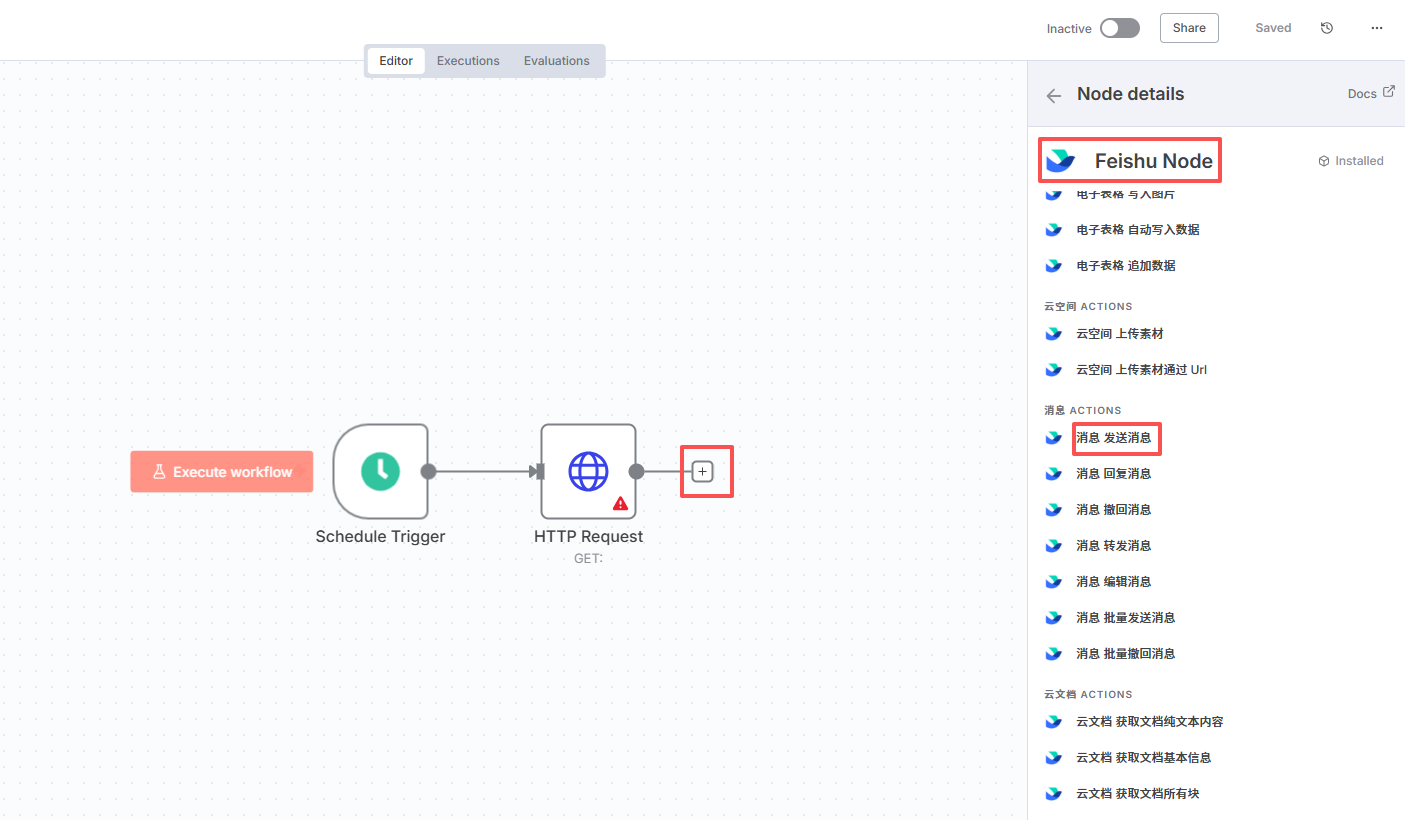Click the red warning triangle on HTTP Request
The image size is (1405, 820).
pyautogui.click(x=621, y=503)
